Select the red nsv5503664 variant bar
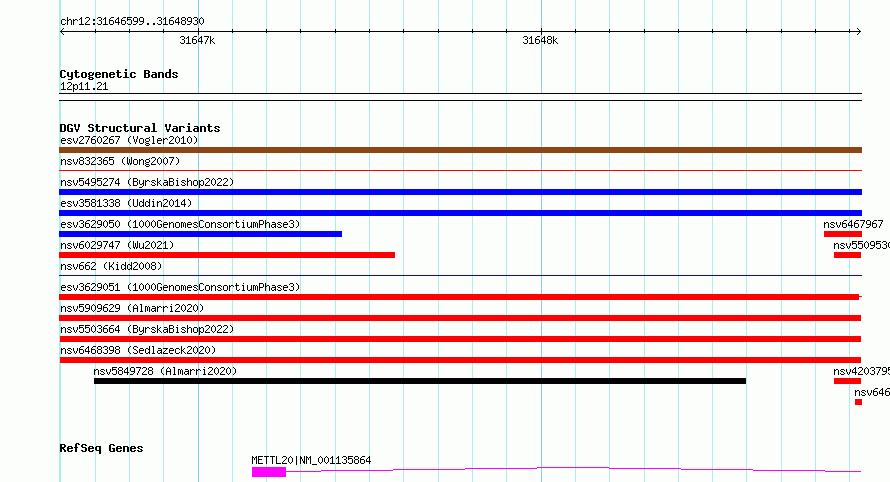The width and height of the screenshot is (890, 482). click(x=460, y=339)
